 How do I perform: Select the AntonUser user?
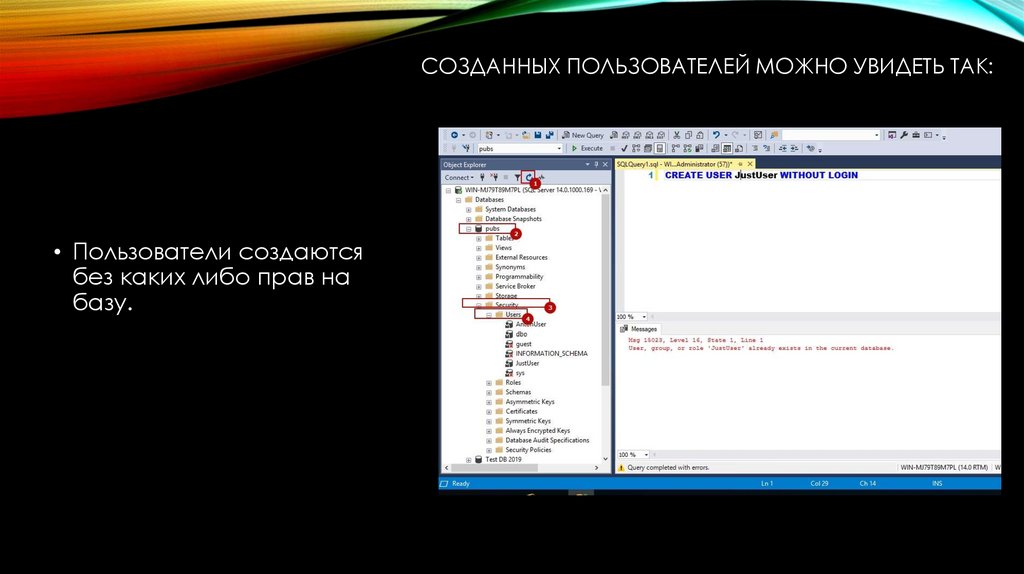coord(530,325)
